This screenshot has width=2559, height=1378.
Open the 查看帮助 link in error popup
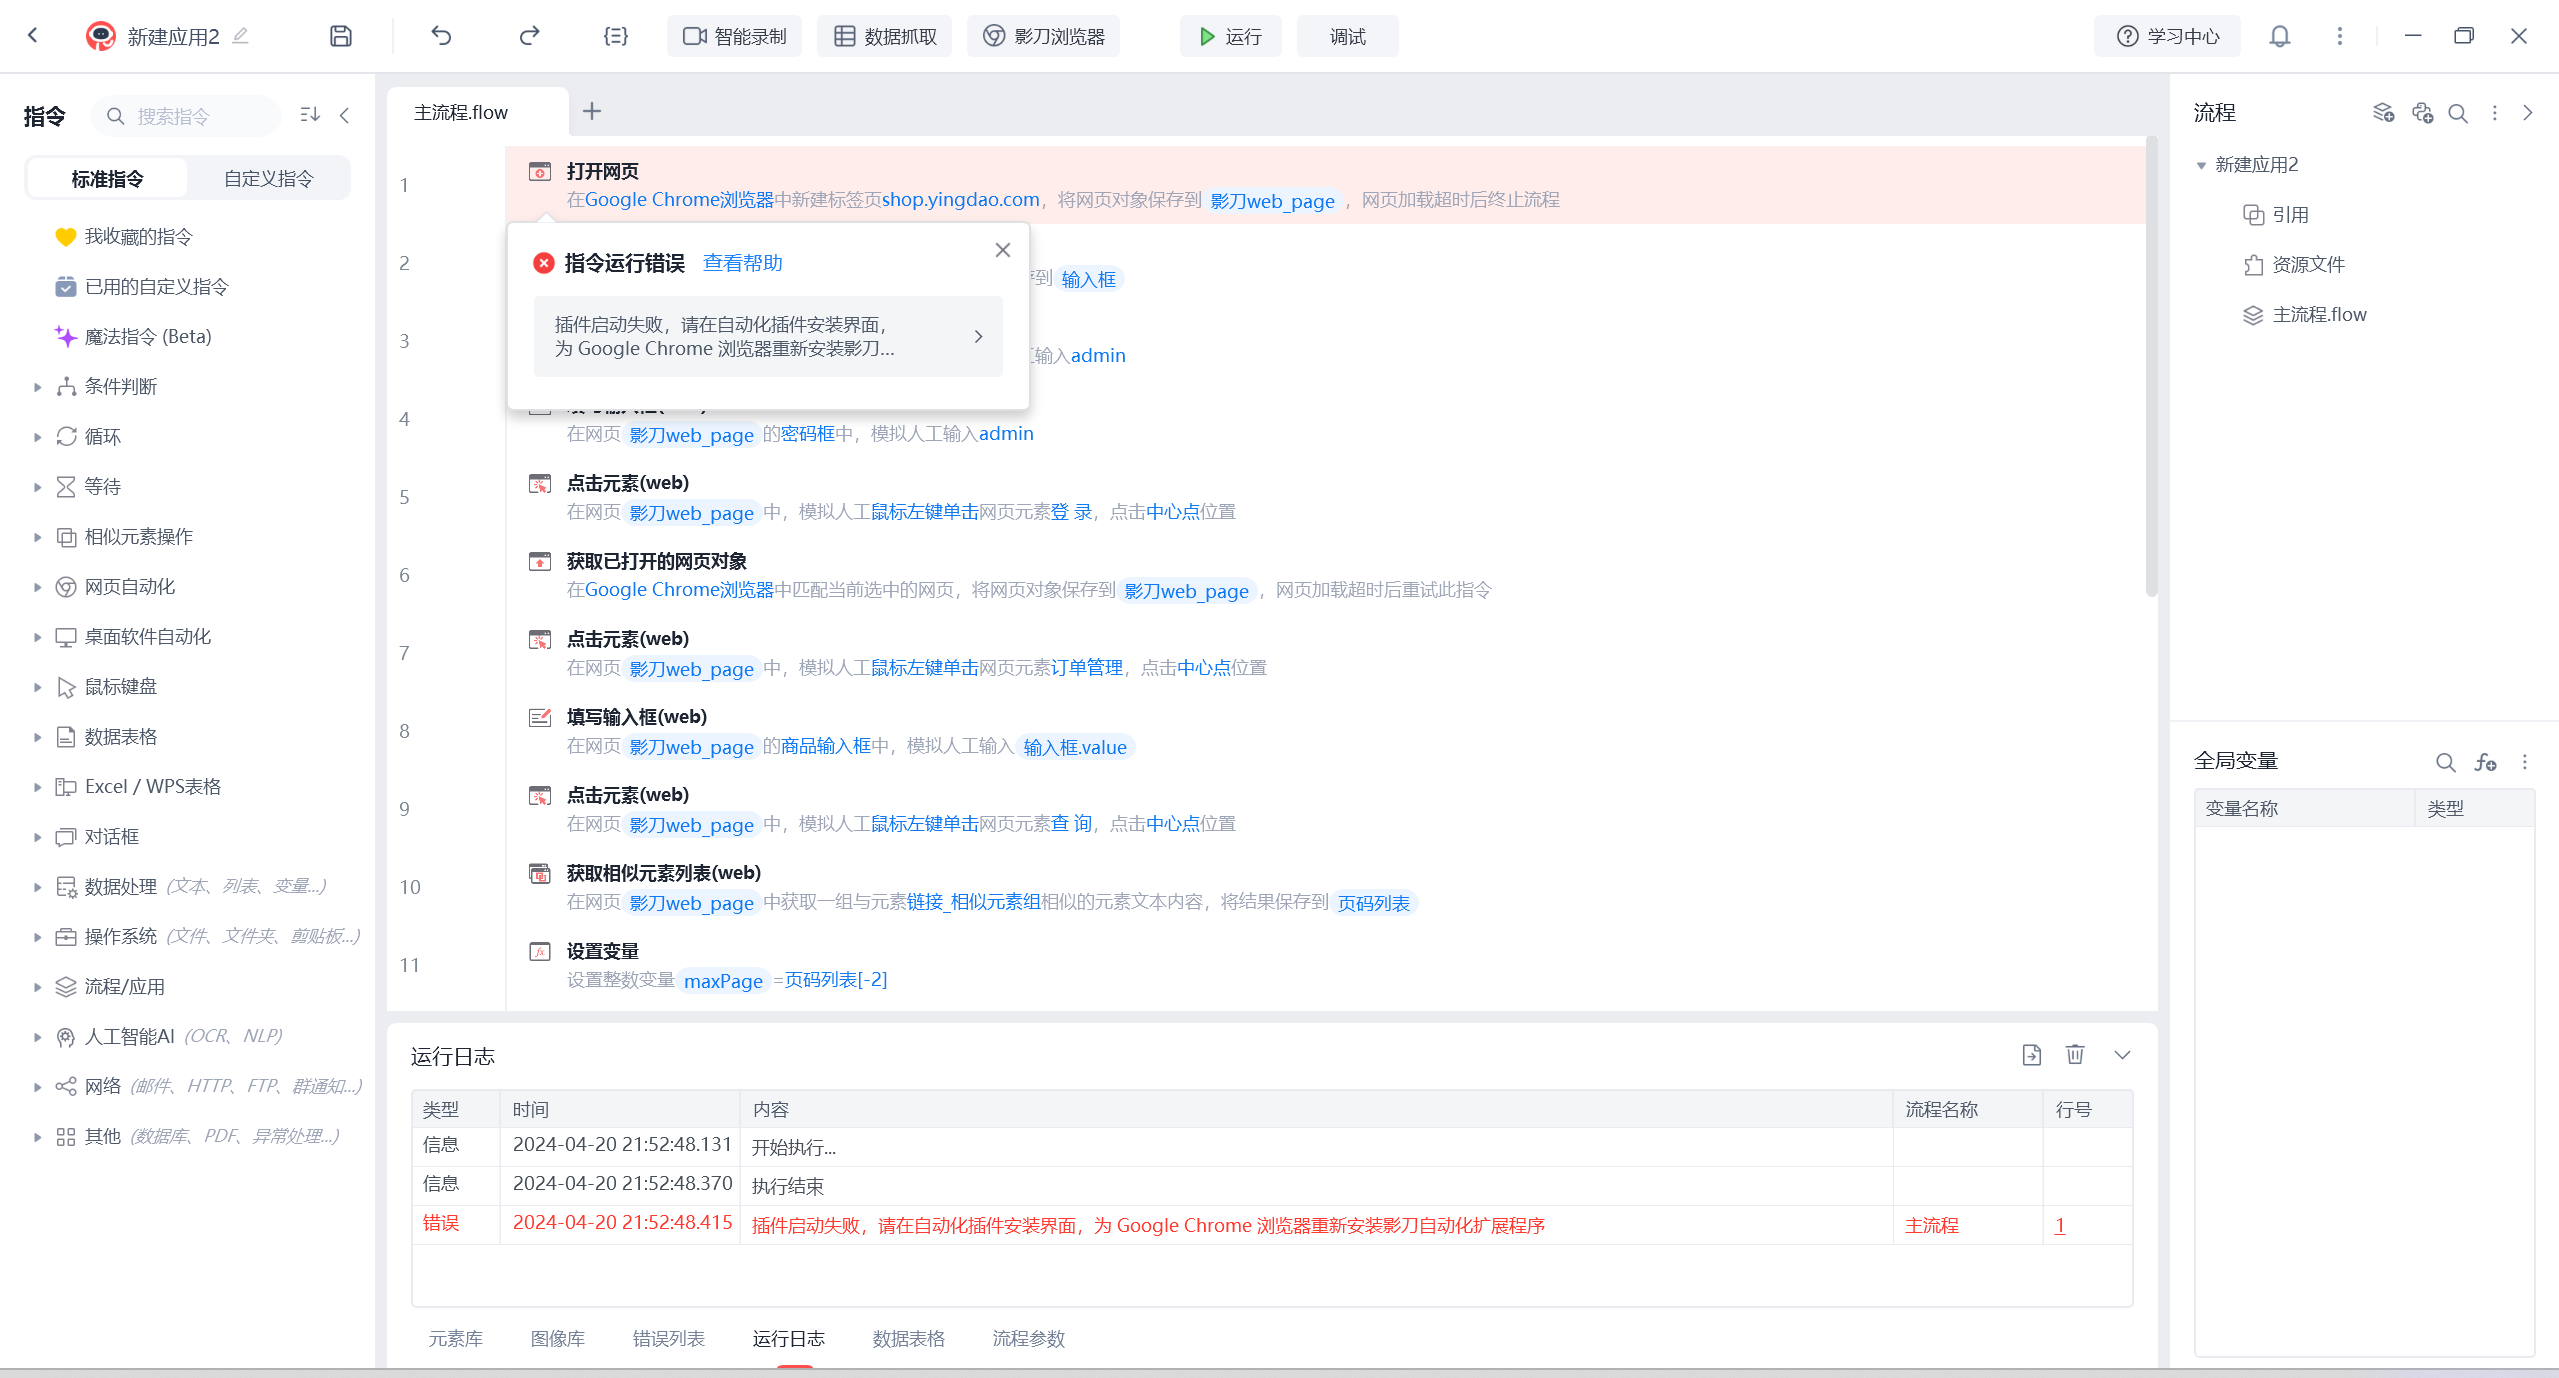click(x=742, y=263)
